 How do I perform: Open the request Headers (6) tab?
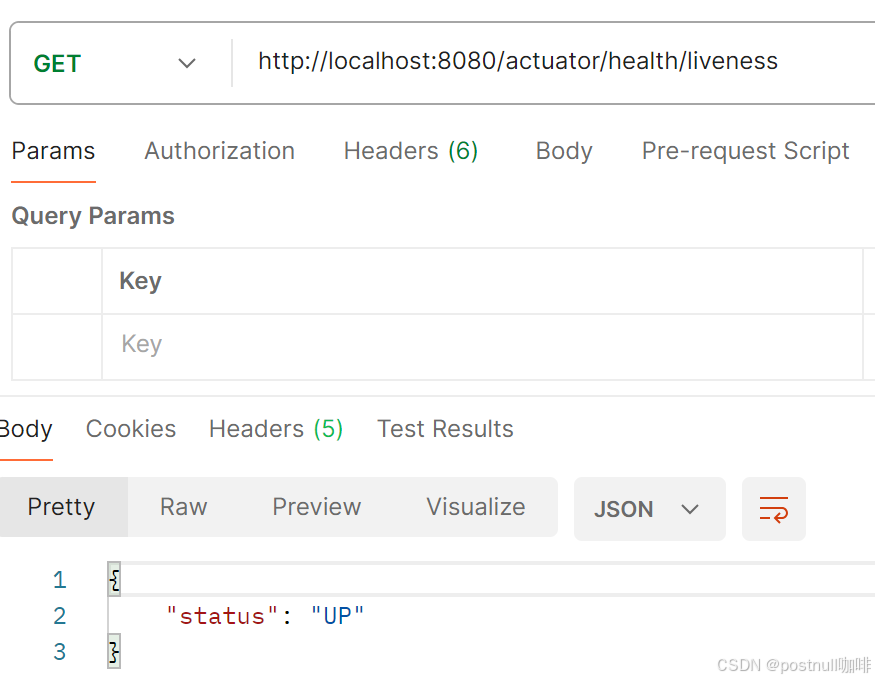coord(411,151)
